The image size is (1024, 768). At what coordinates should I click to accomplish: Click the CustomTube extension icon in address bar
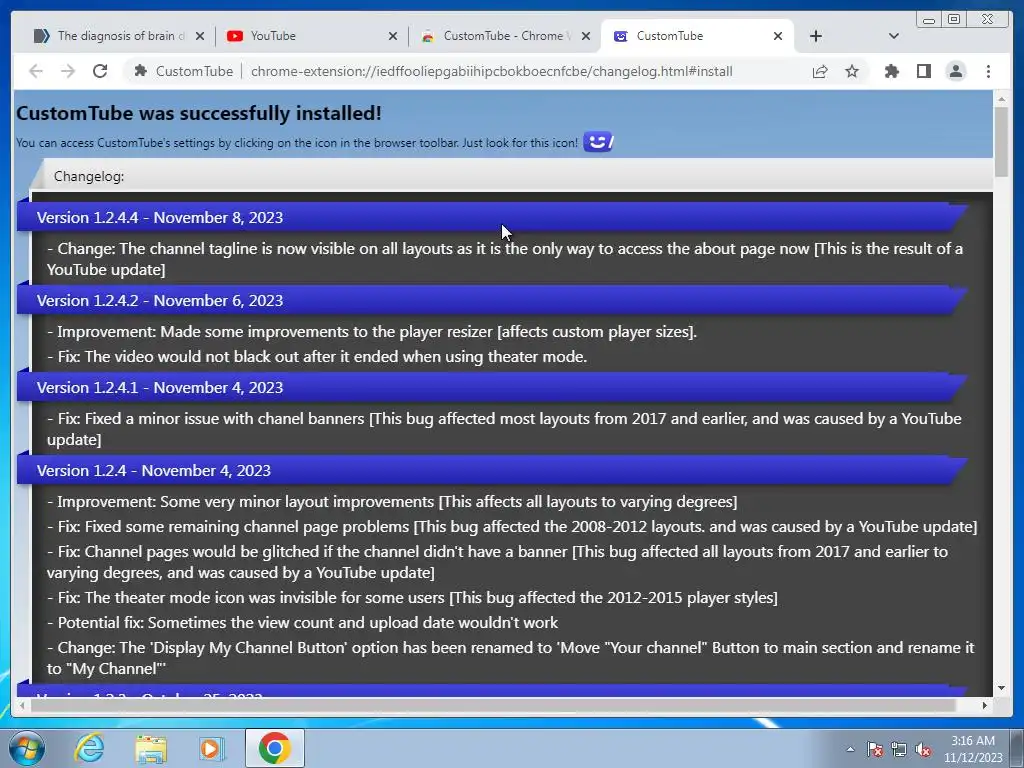point(140,71)
